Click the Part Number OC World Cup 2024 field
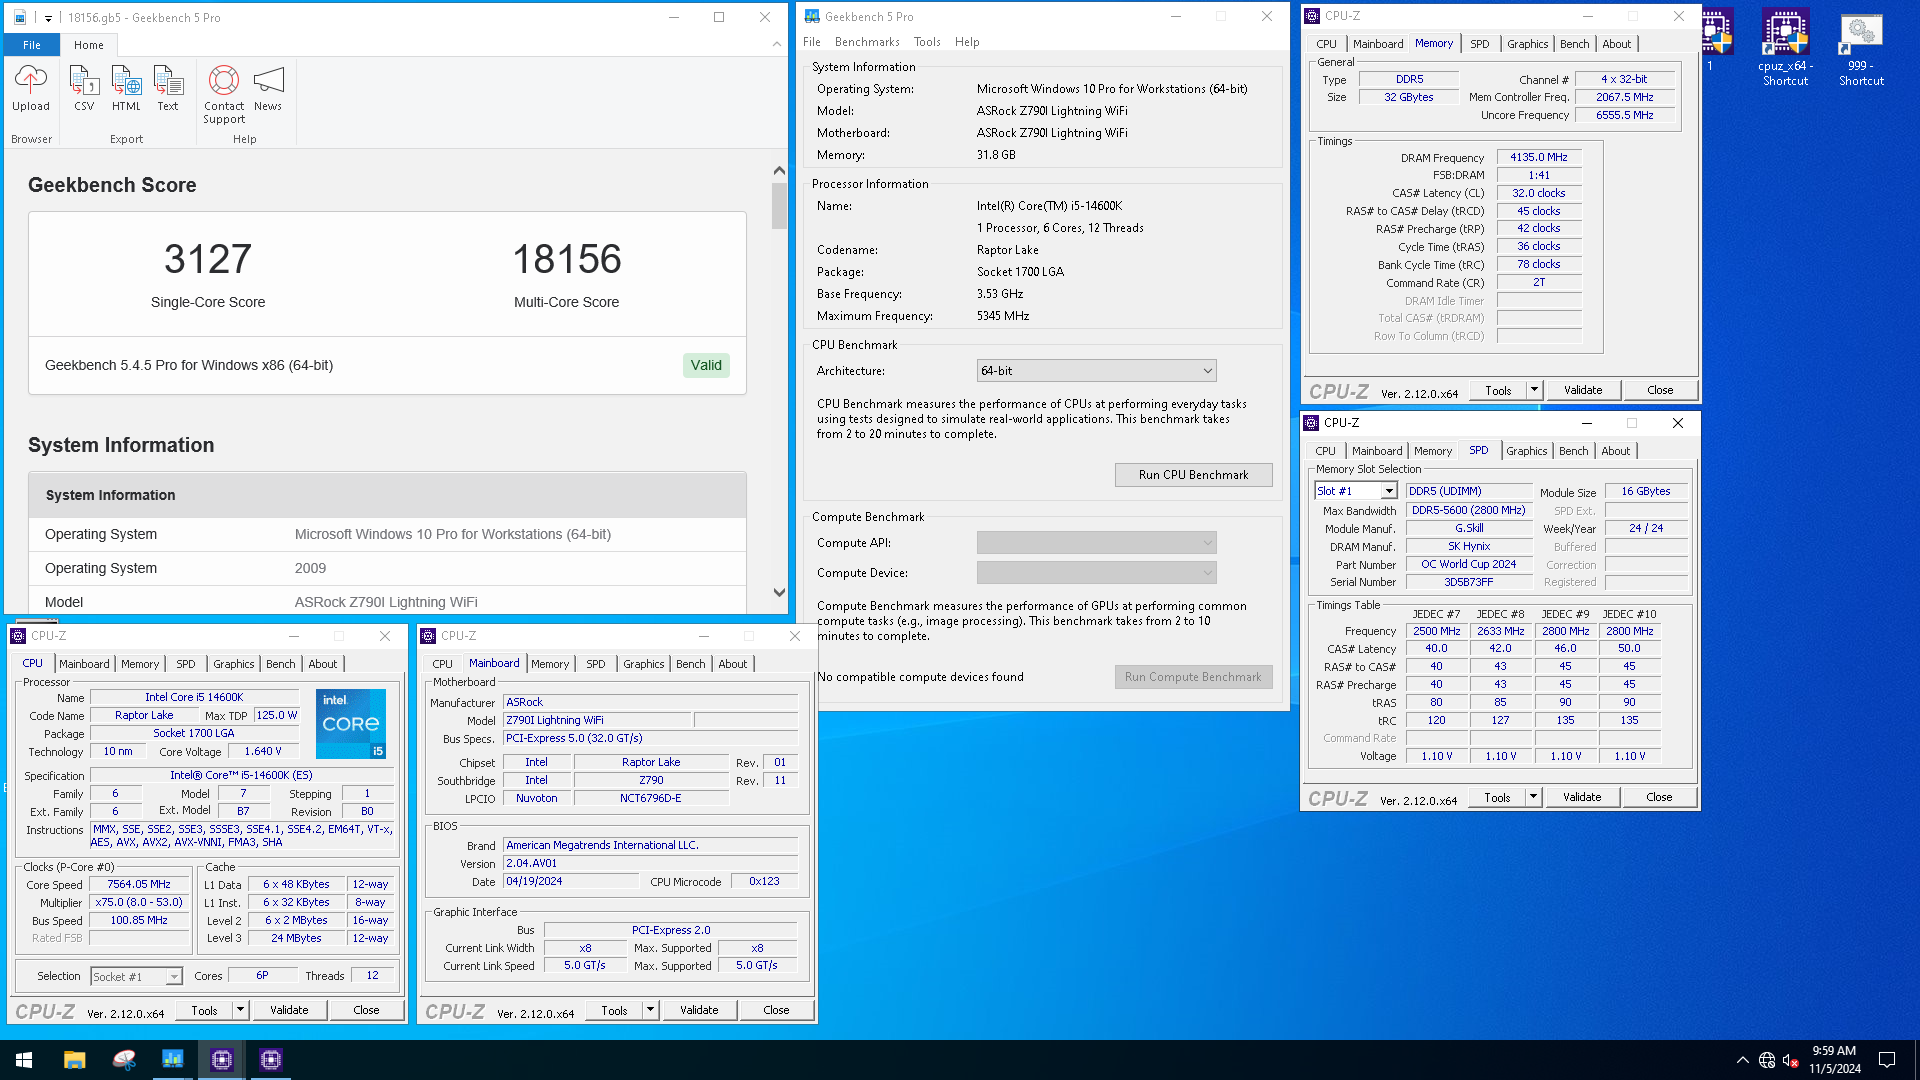1920x1080 pixels. pos(1469,564)
